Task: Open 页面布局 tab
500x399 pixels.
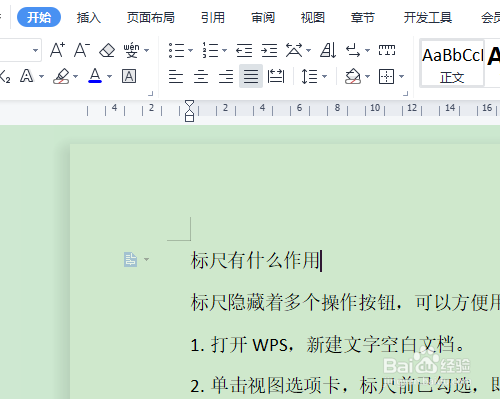Action: click(151, 17)
